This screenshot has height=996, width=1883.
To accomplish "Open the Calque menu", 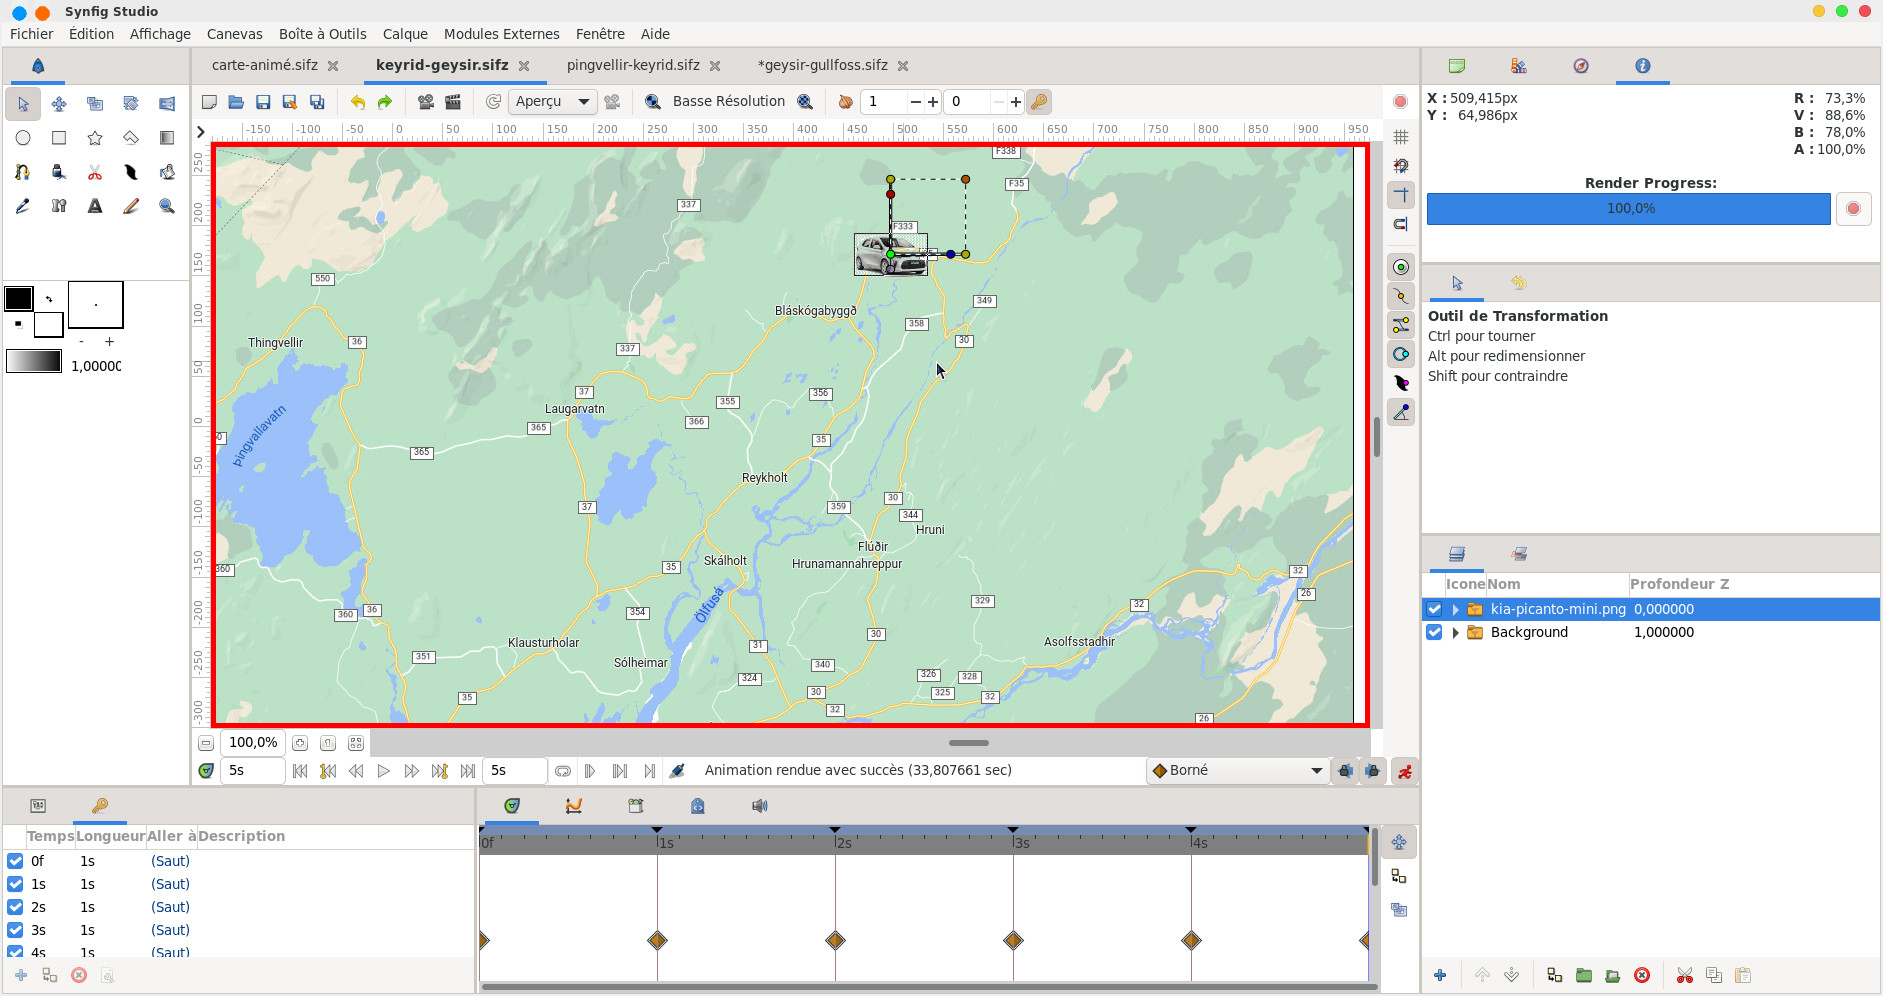I will coord(405,34).
